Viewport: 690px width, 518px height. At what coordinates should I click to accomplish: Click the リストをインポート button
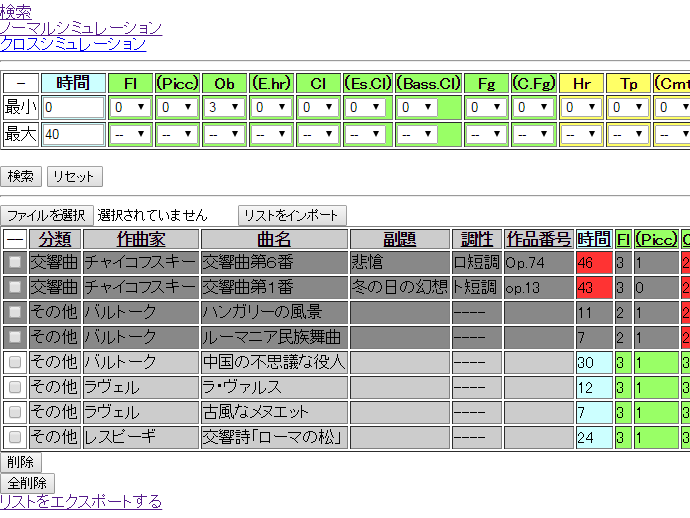pyautogui.click(x=292, y=215)
